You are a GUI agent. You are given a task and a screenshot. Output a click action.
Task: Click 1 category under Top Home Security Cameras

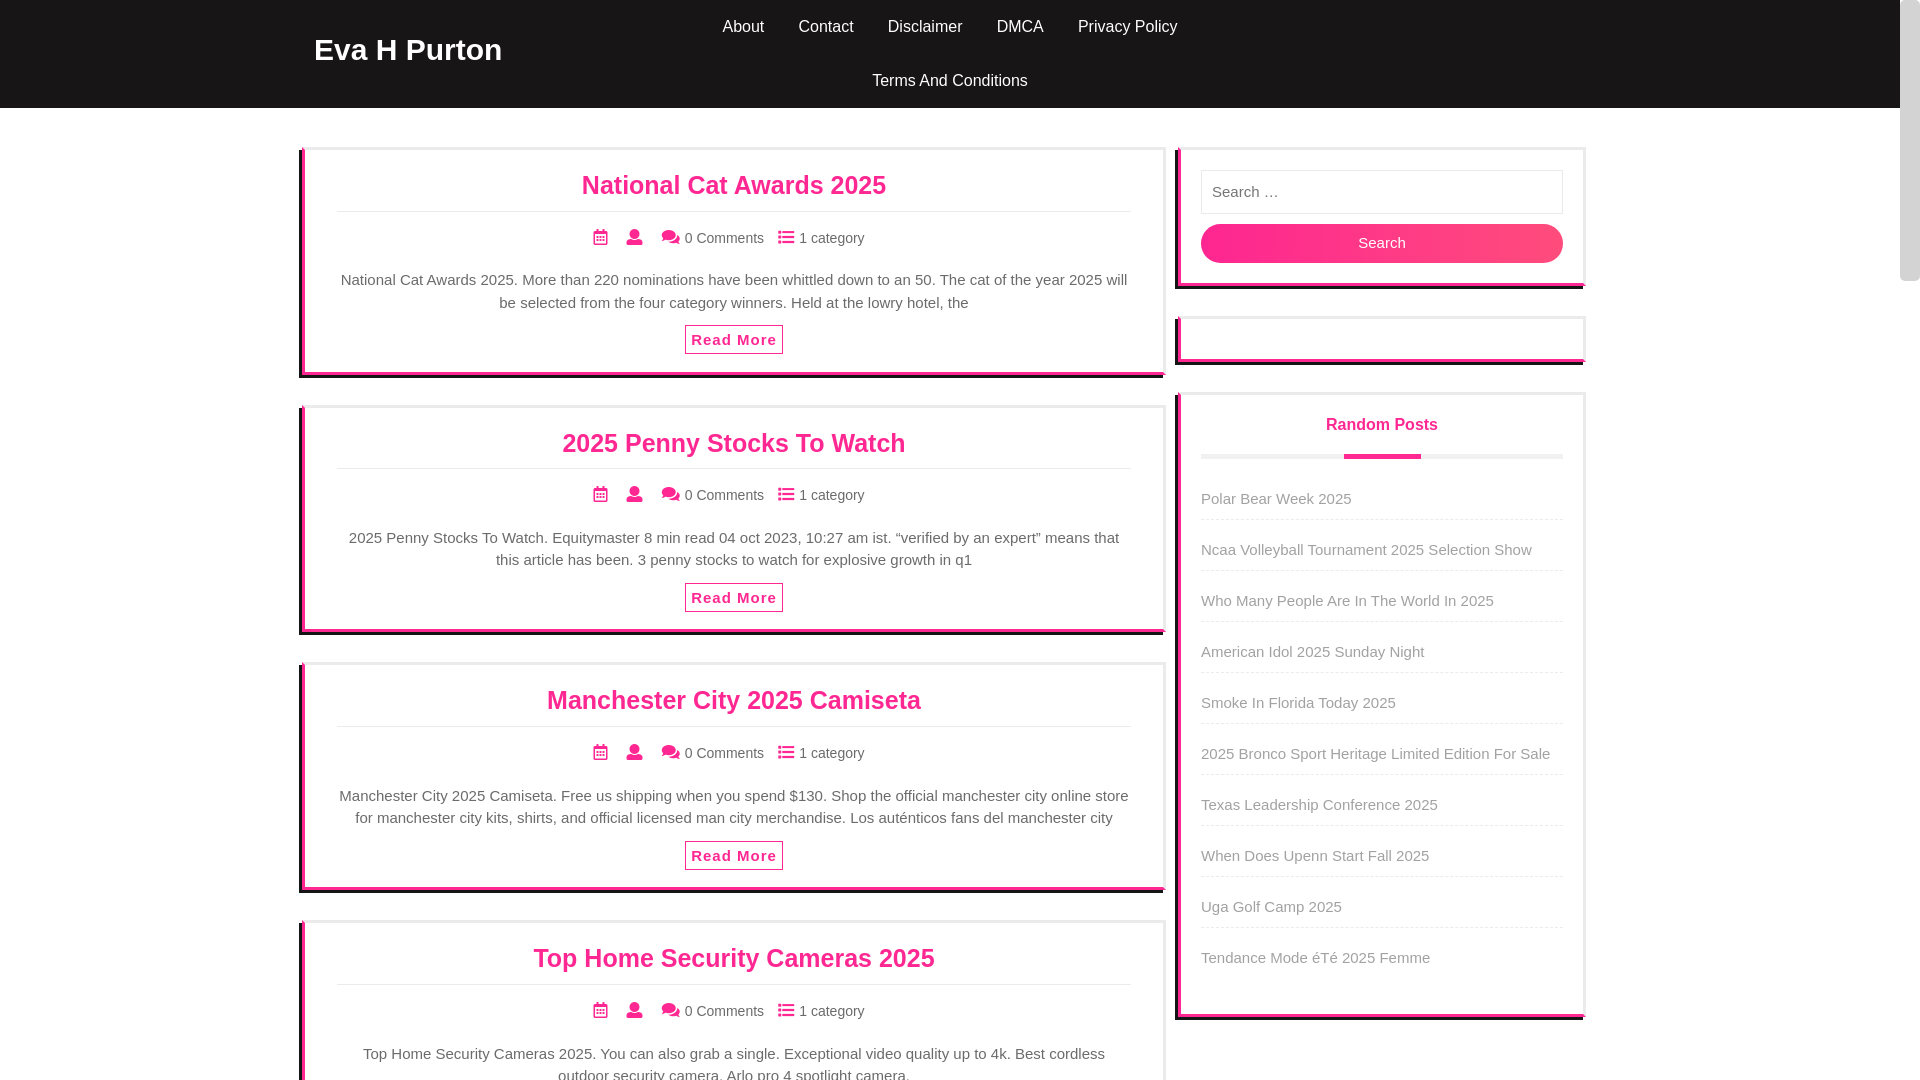(832, 1011)
